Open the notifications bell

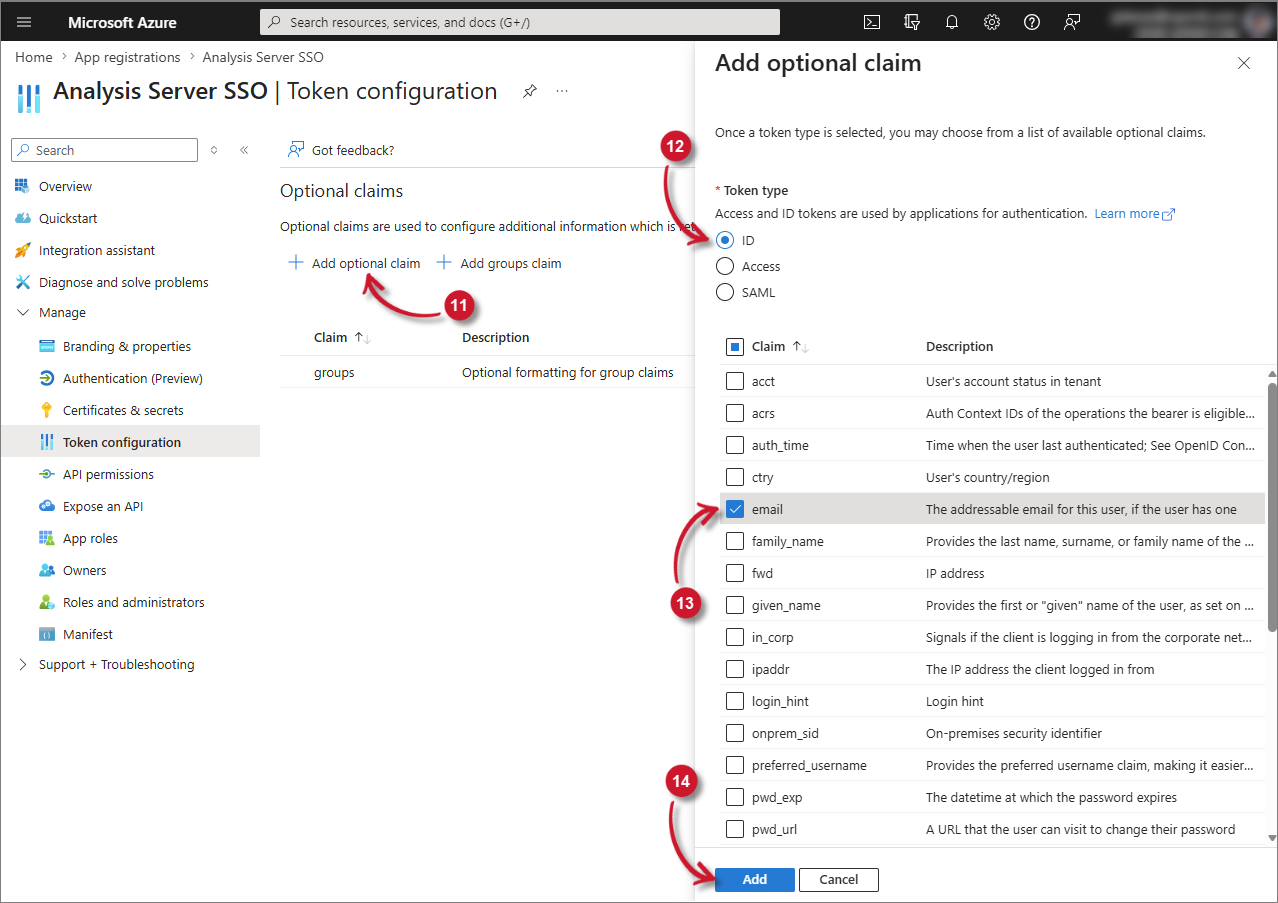pos(952,22)
